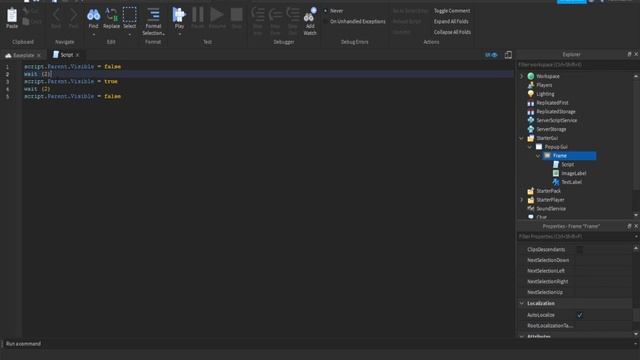Select SoundService in Explorer
Viewport: 640px width, 360px height.
click(x=551, y=209)
